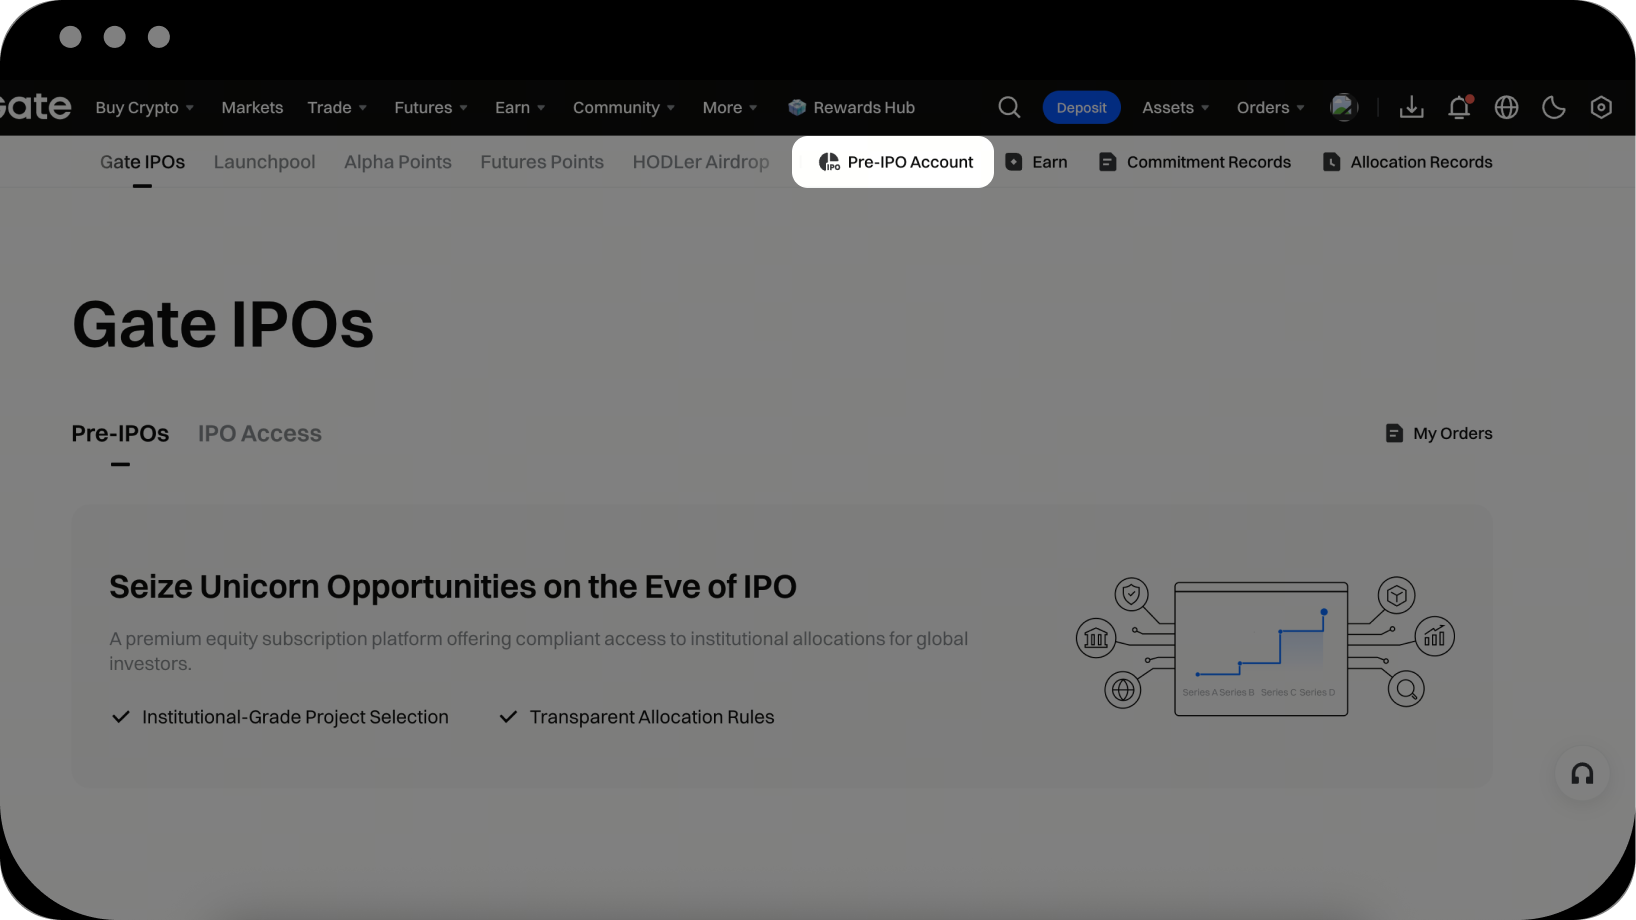The height and width of the screenshot is (920, 1636).
Task: Expand the Assets dropdown
Action: [x=1176, y=107]
